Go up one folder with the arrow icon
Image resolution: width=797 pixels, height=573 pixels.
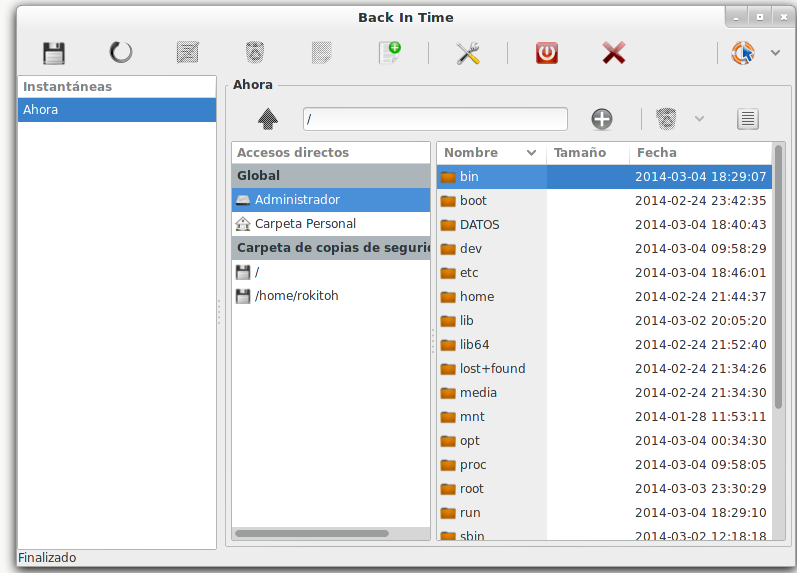pos(268,119)
